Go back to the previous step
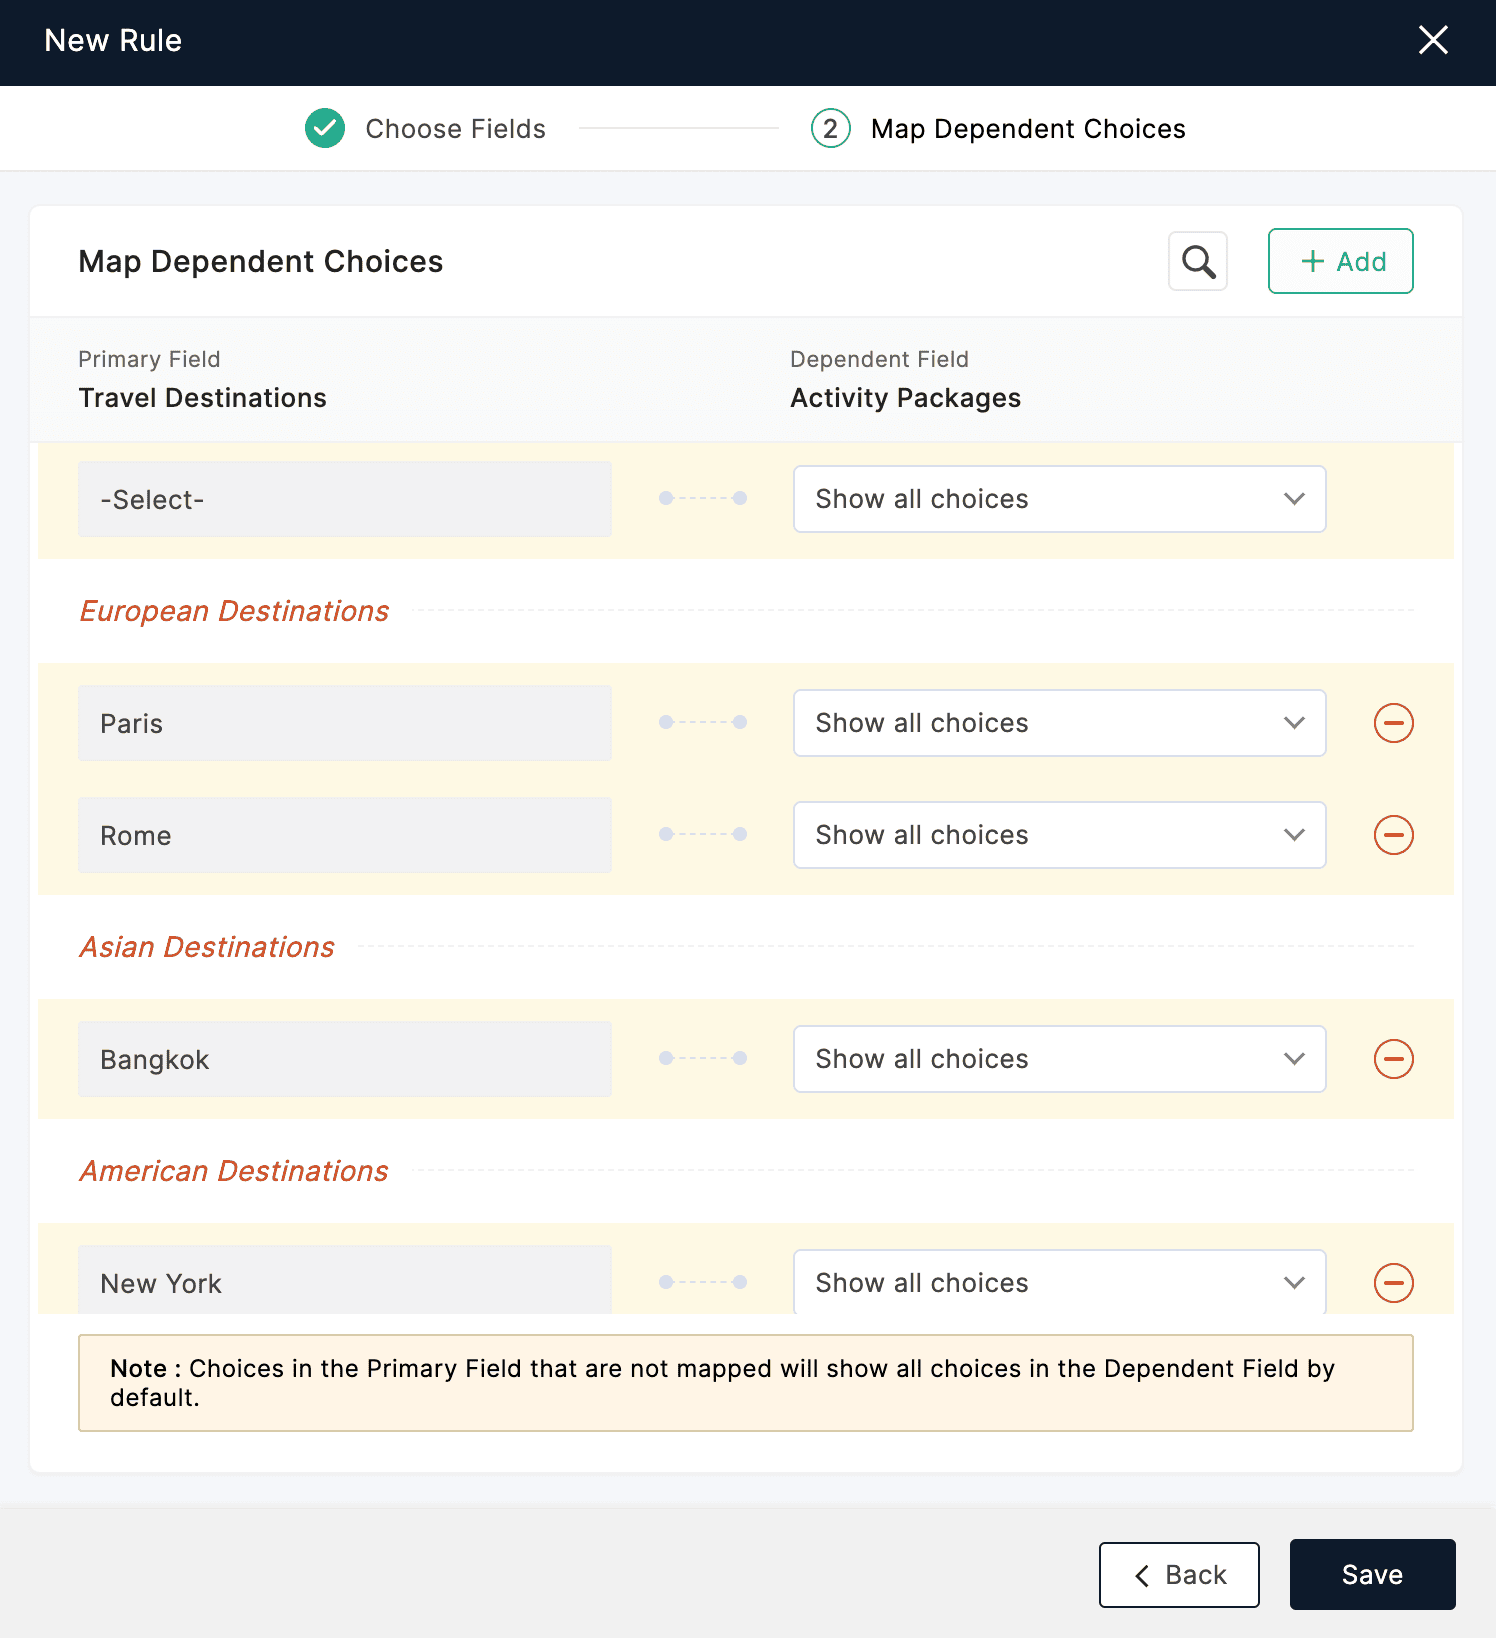This screenshot has width=1496, height=1638. click(x=1179, y=1575)
